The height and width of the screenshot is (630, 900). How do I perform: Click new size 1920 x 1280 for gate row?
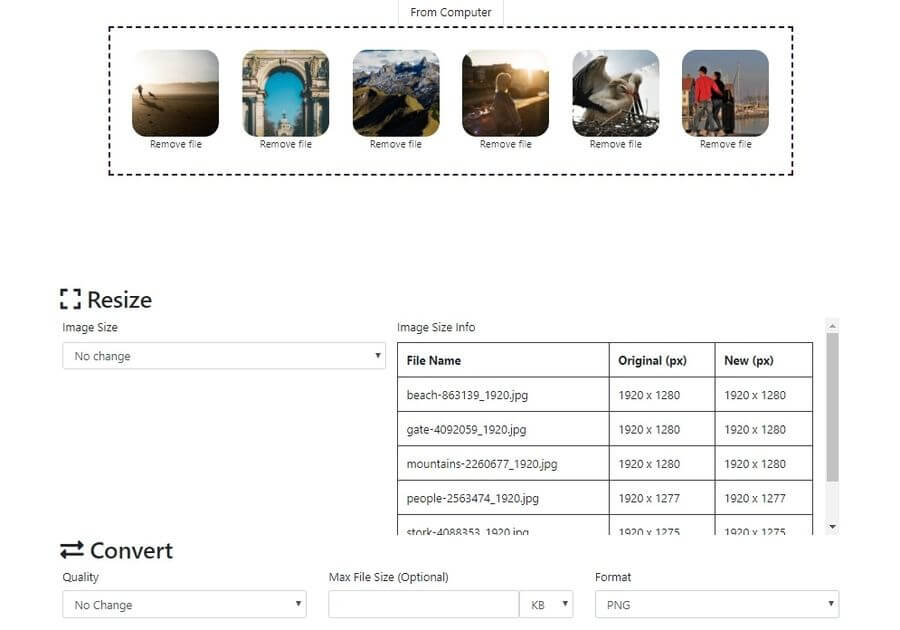[x=764, y=429]
